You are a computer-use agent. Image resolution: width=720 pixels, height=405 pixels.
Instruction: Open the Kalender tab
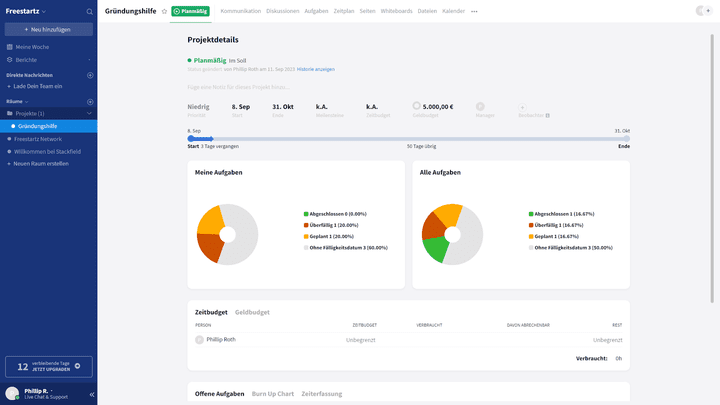(x=453, y=11)
